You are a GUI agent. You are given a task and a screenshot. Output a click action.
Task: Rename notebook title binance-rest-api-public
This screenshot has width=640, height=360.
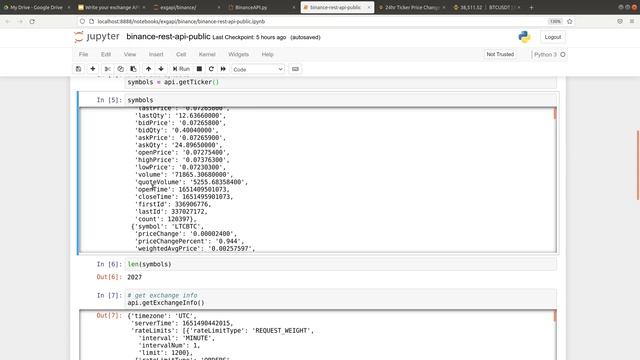[168, 37]
